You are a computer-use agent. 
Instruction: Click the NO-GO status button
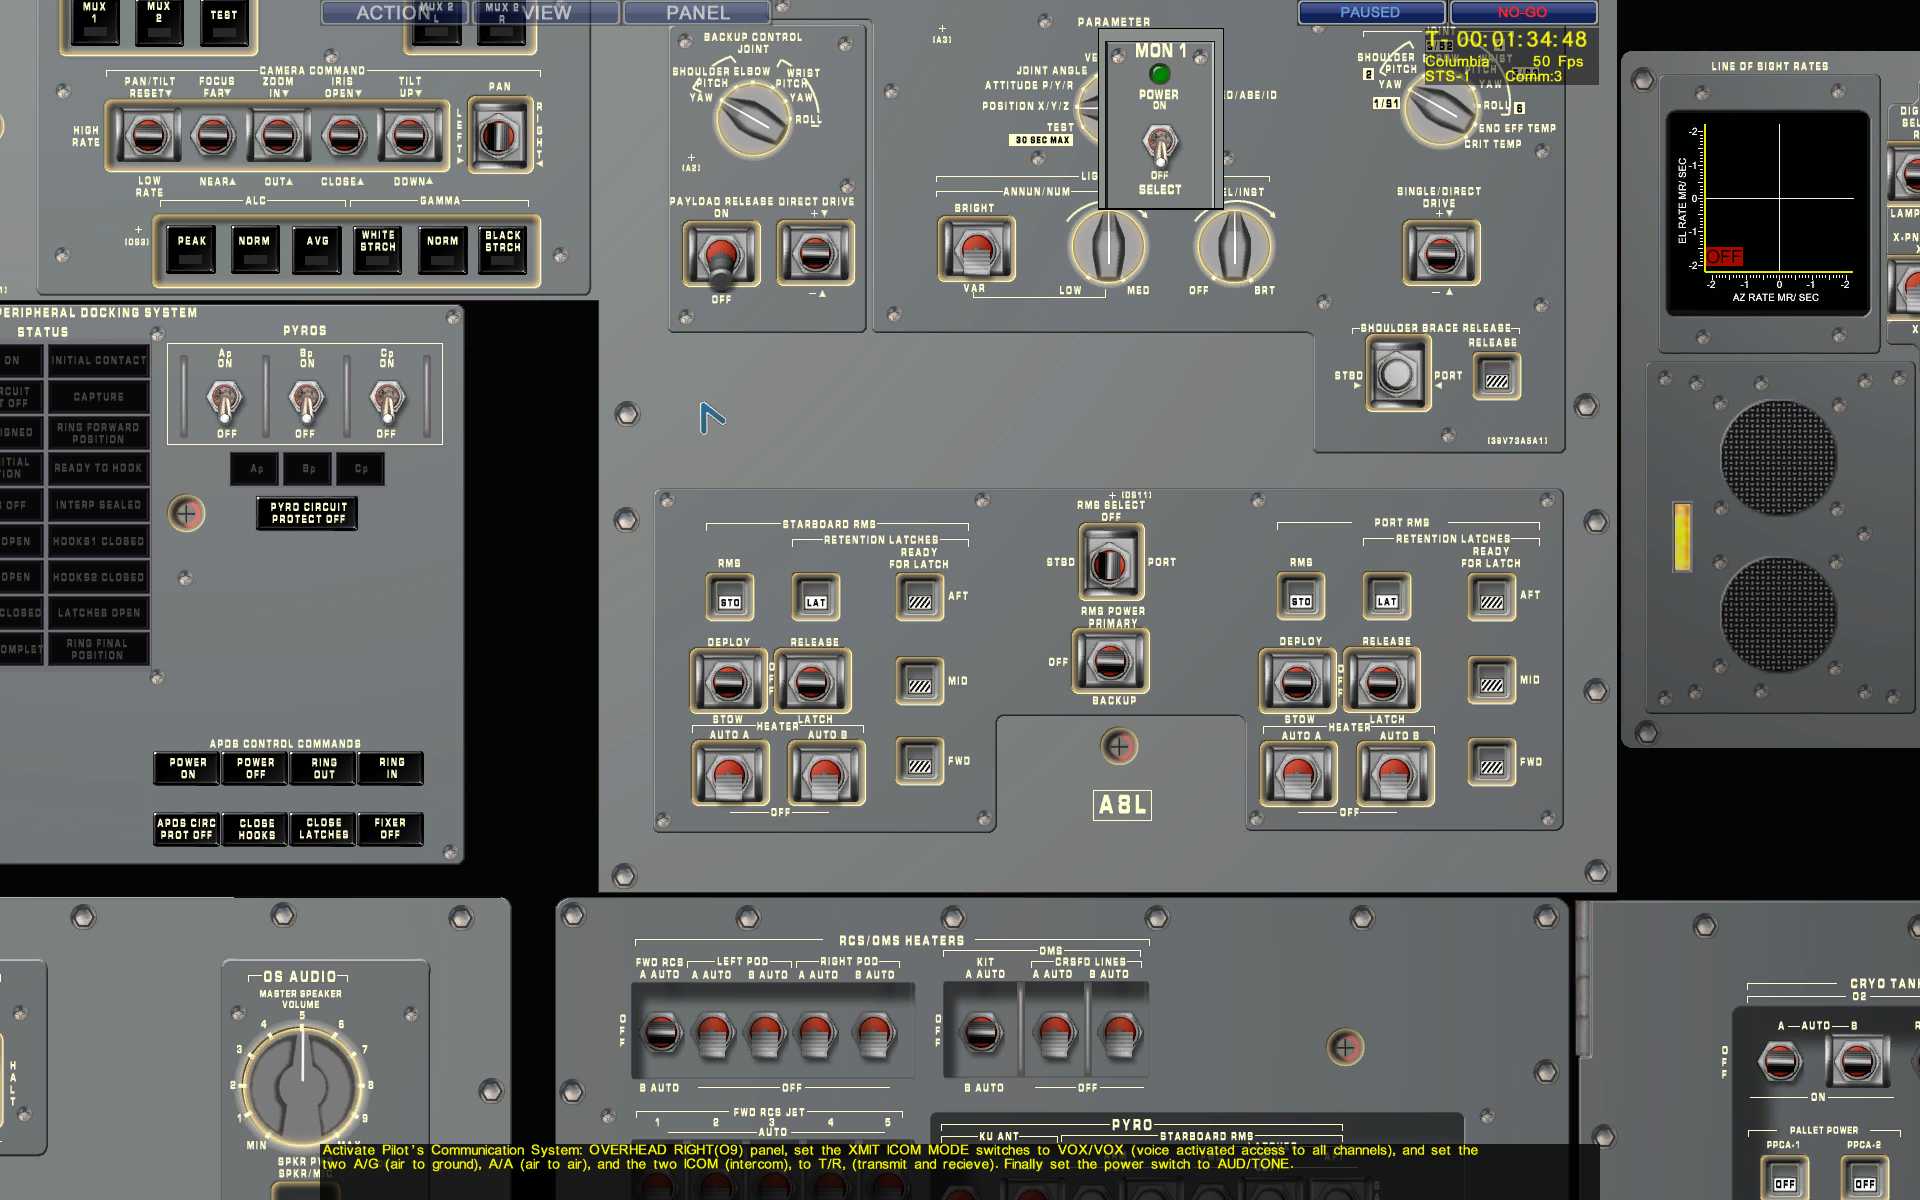(1522, 12)
